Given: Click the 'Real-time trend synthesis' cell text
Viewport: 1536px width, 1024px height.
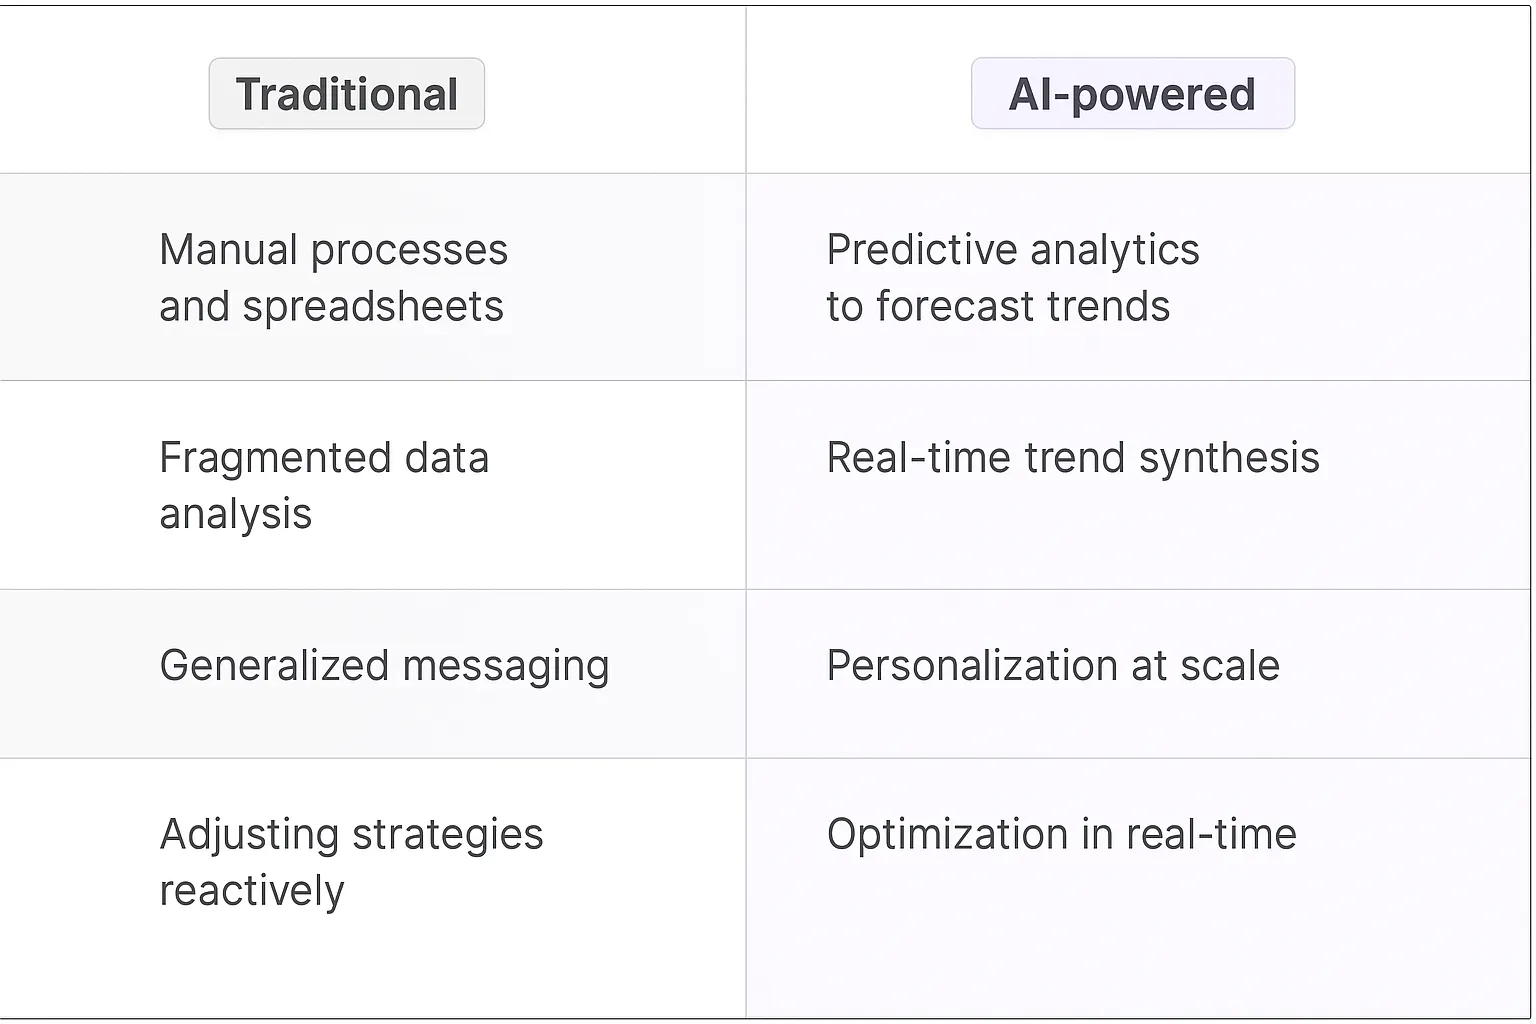Looking at the screenshot, I should click(1072, 458).
